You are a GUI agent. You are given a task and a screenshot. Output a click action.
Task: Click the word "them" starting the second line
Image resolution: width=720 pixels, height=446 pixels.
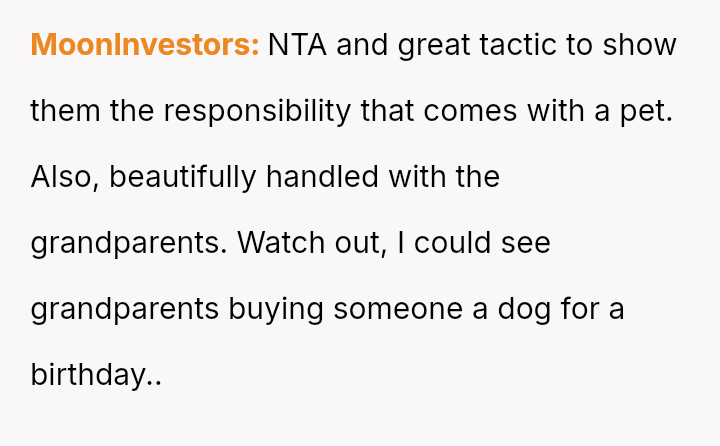tap(66, 111)
